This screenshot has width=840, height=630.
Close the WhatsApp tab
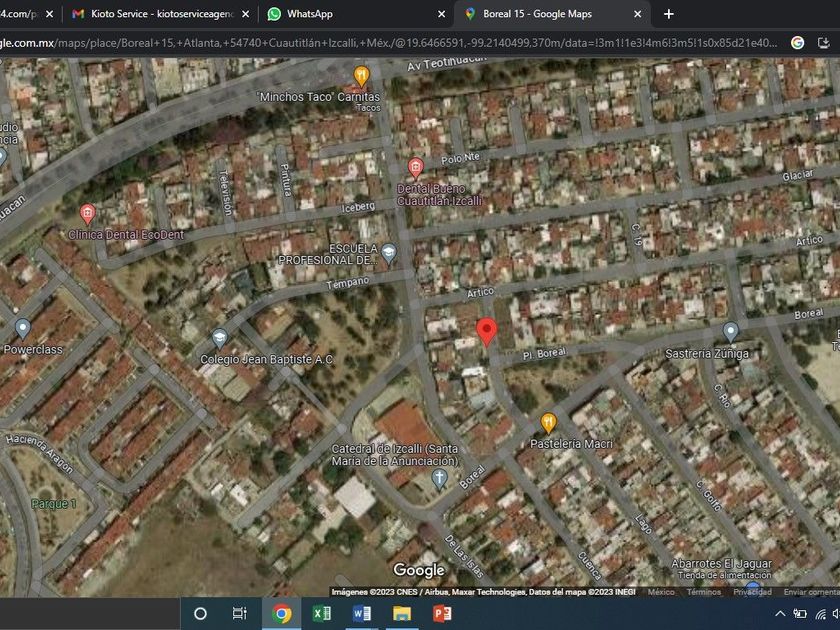pyautogui.click(x=441, y=14)
